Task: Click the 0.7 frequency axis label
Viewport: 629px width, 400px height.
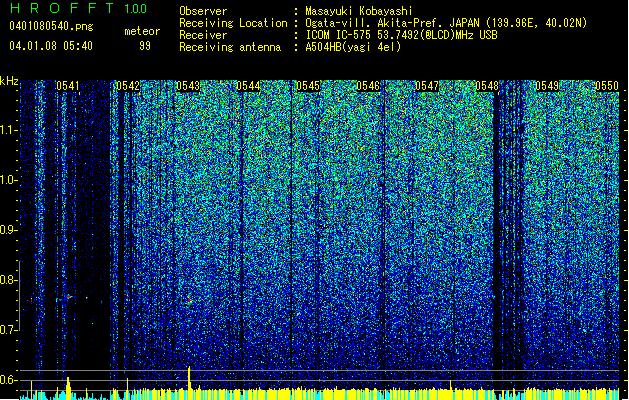Action: point(8,330)
